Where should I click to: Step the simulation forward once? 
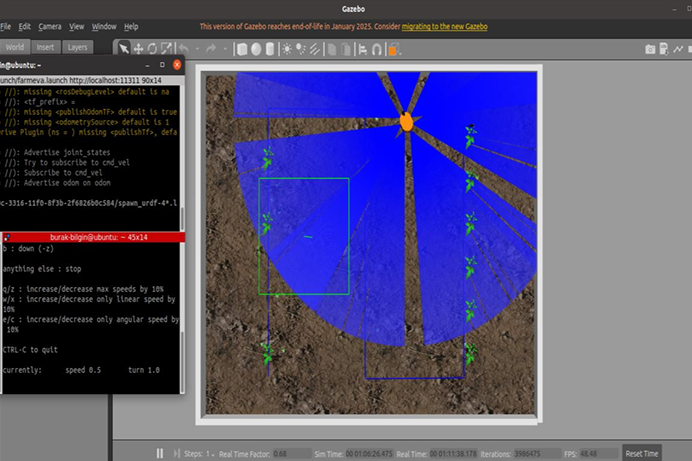coord(176,453)
